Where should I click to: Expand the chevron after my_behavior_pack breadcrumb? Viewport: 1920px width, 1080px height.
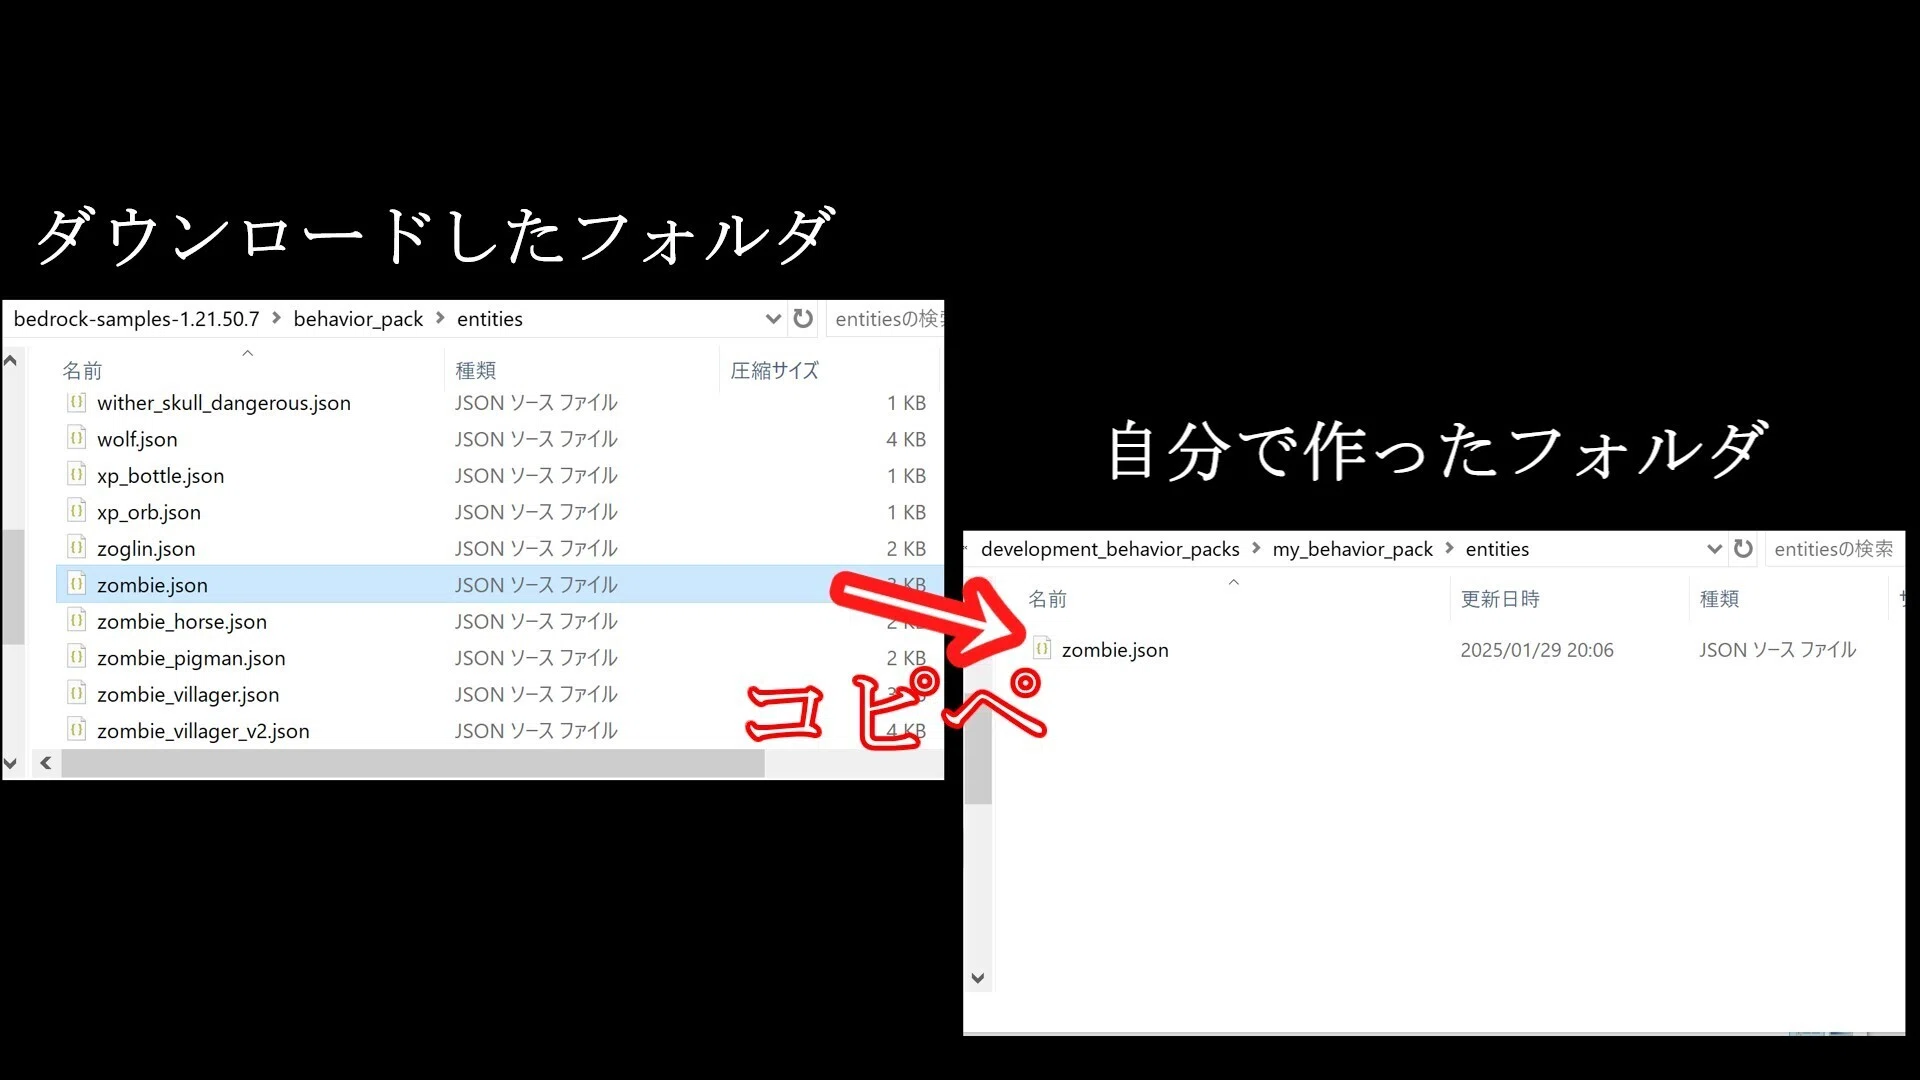coord(1449,548)
